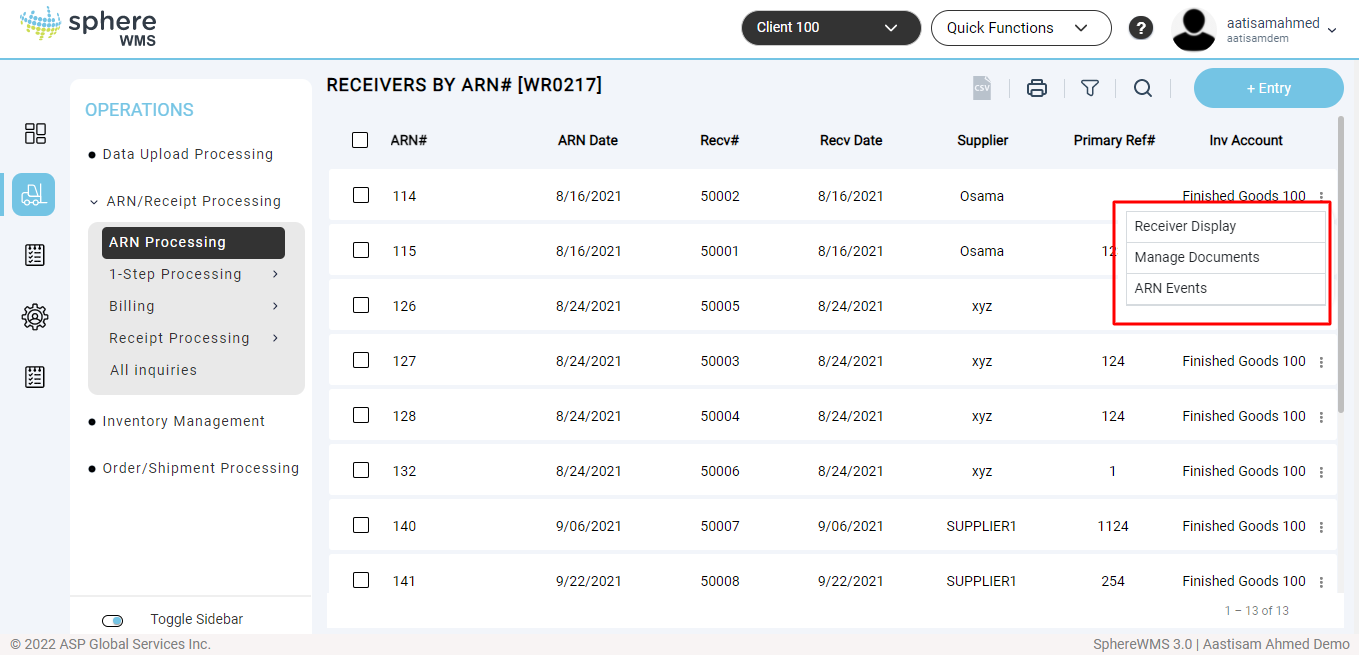
Task: Expand the Quick Functions dropdown
Action: pyautogui.click(x=1020, y=28)
